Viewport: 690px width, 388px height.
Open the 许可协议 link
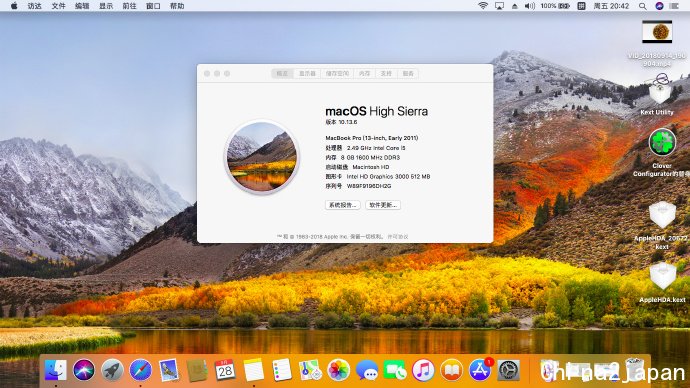398,237
